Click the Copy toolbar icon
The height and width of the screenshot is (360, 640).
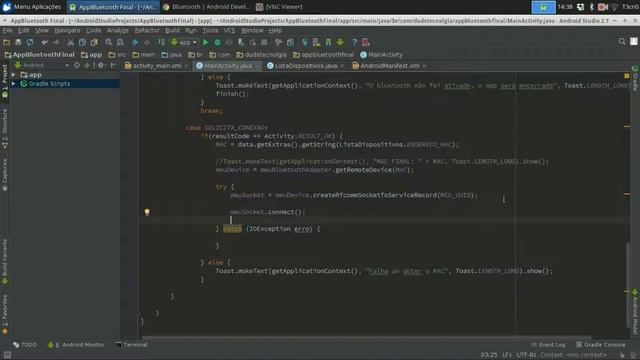tap(82, 42)
